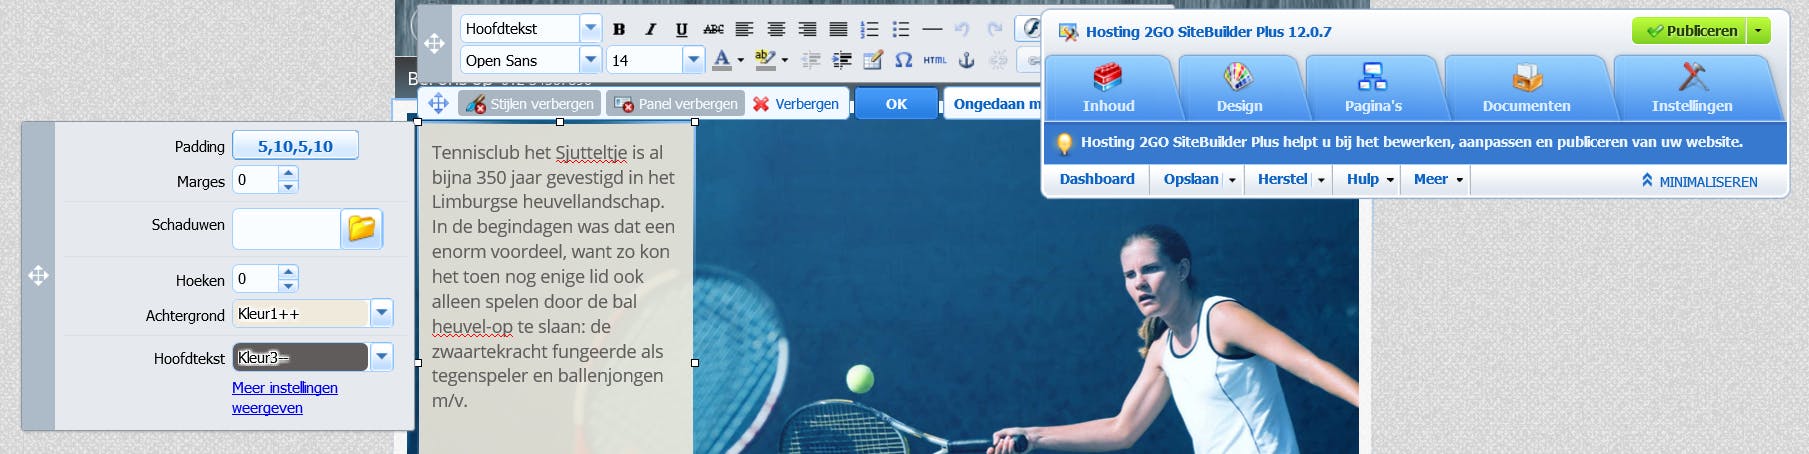This screenshot has height=454, width=1809.
Task: Open HTML source editor
Action: [935, 60]
